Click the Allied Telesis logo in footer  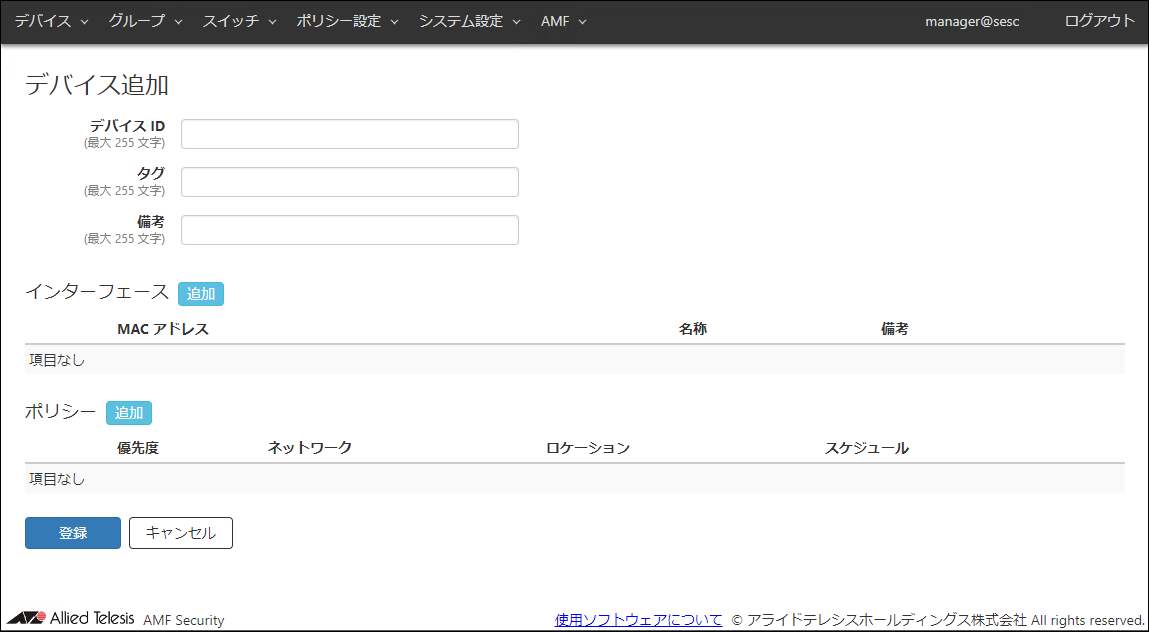coord(71,619)
